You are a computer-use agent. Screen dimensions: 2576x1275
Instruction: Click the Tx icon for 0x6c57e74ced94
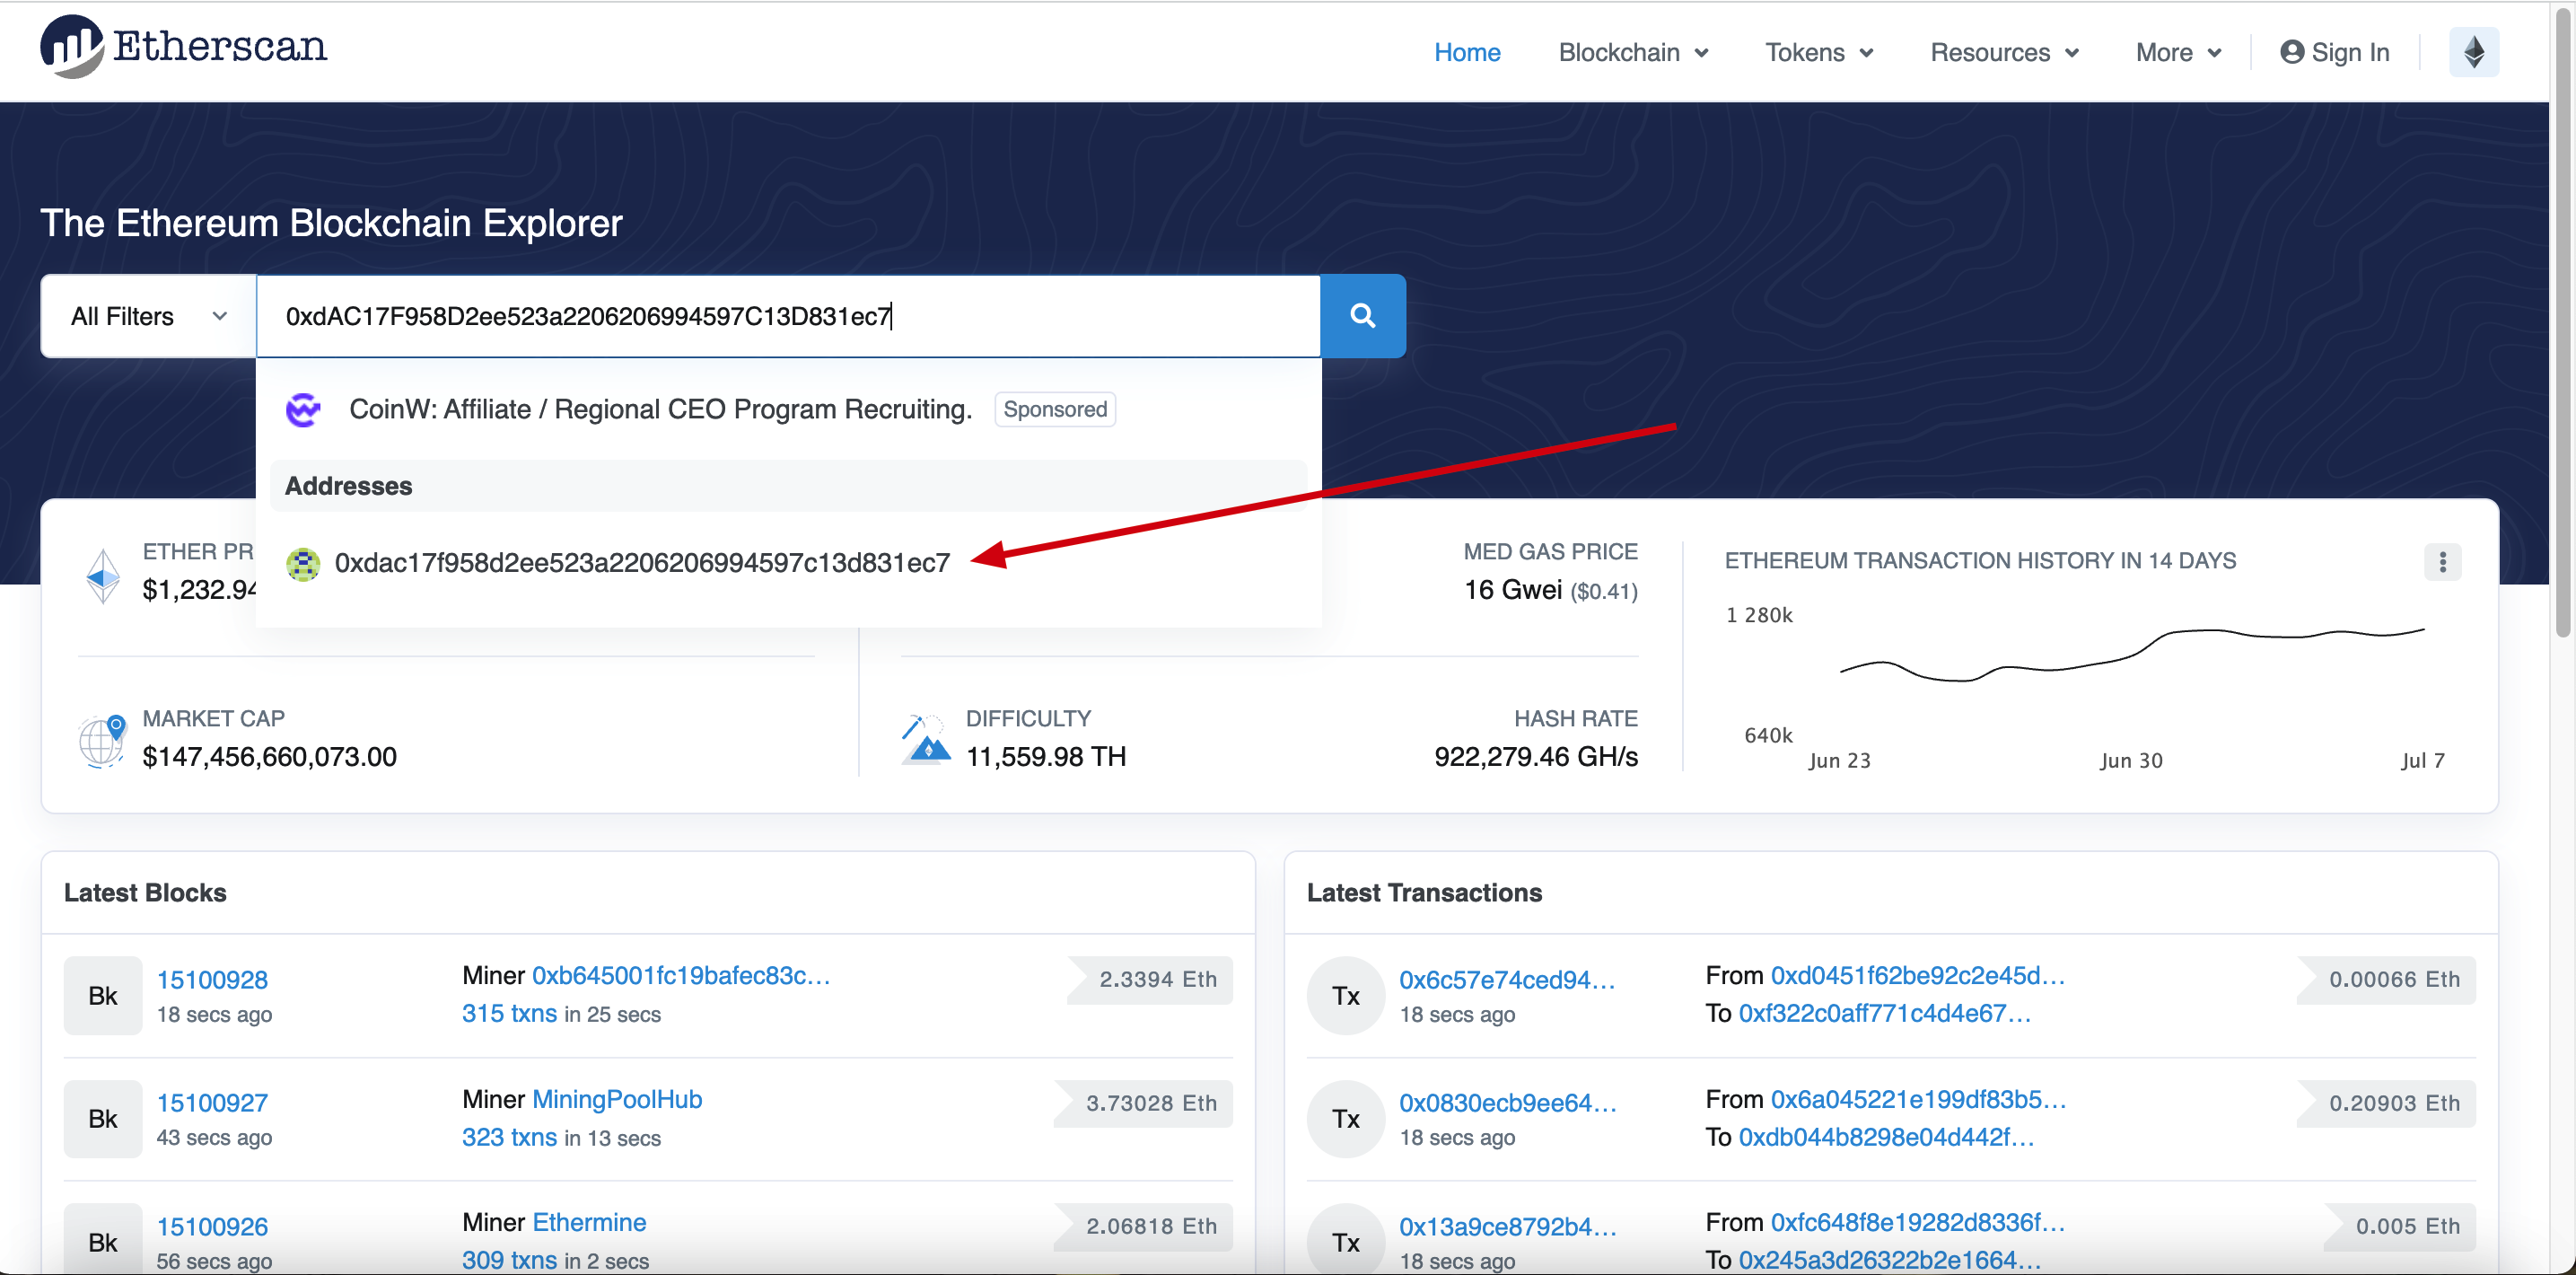click(x=1345, y=996)
